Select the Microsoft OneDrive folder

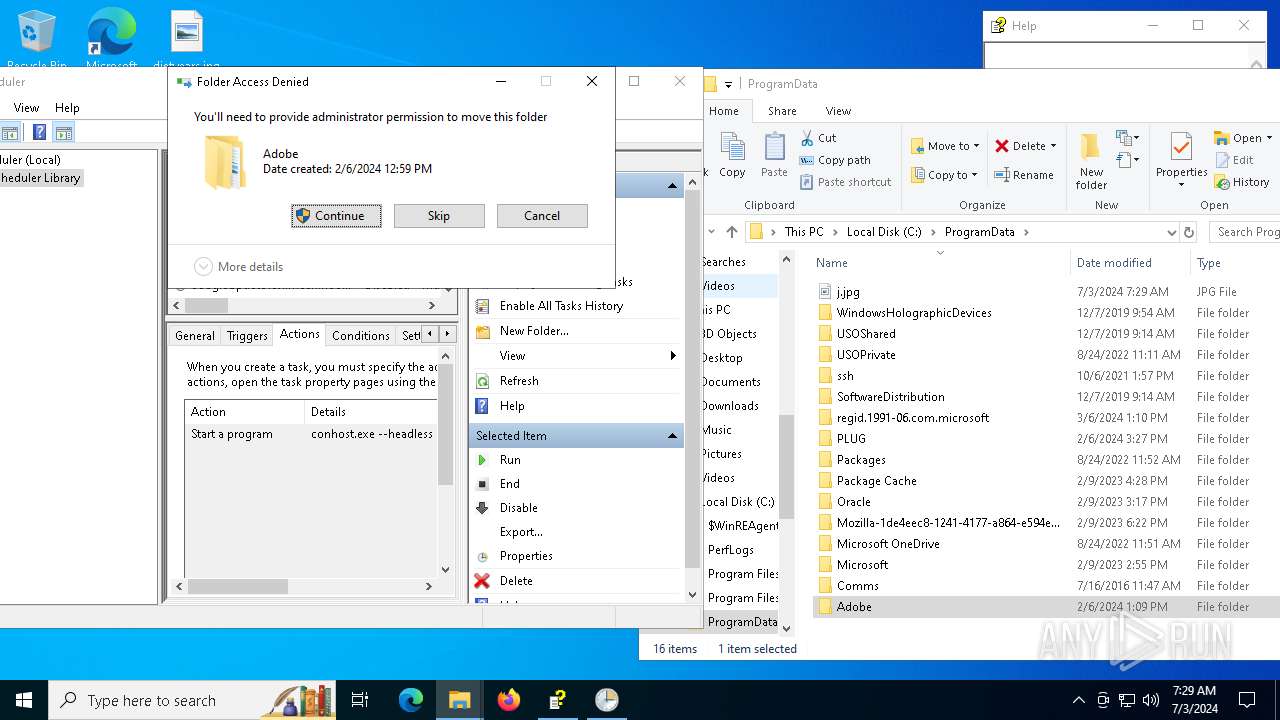pos(888,544)
